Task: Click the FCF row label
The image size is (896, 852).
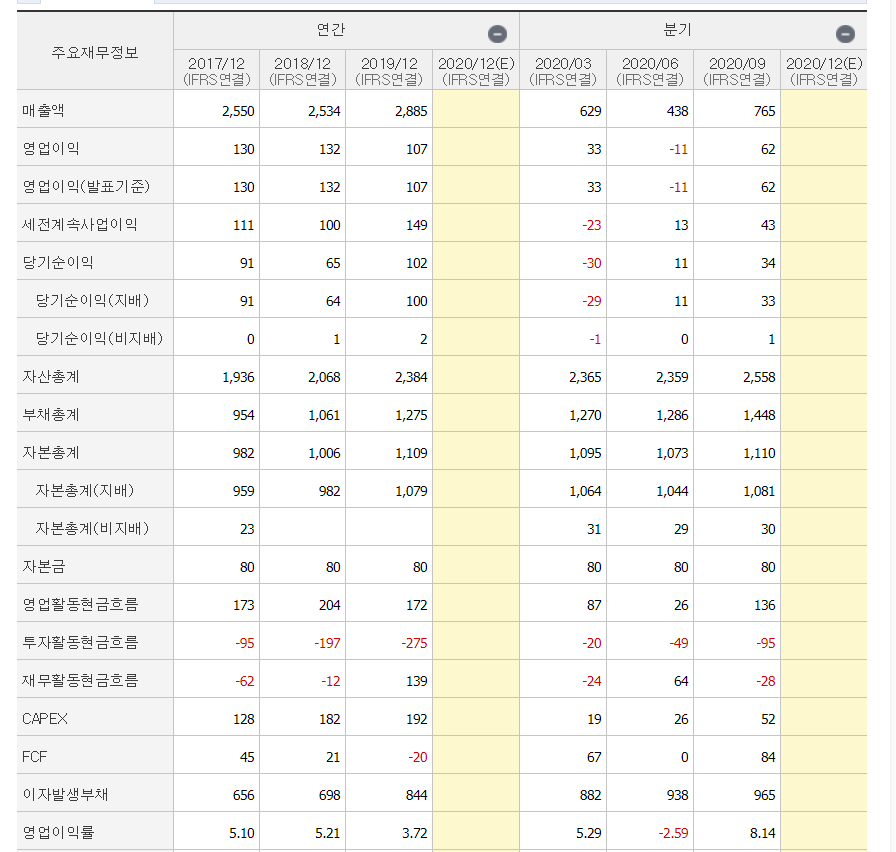Action: [x=34, y=757]
